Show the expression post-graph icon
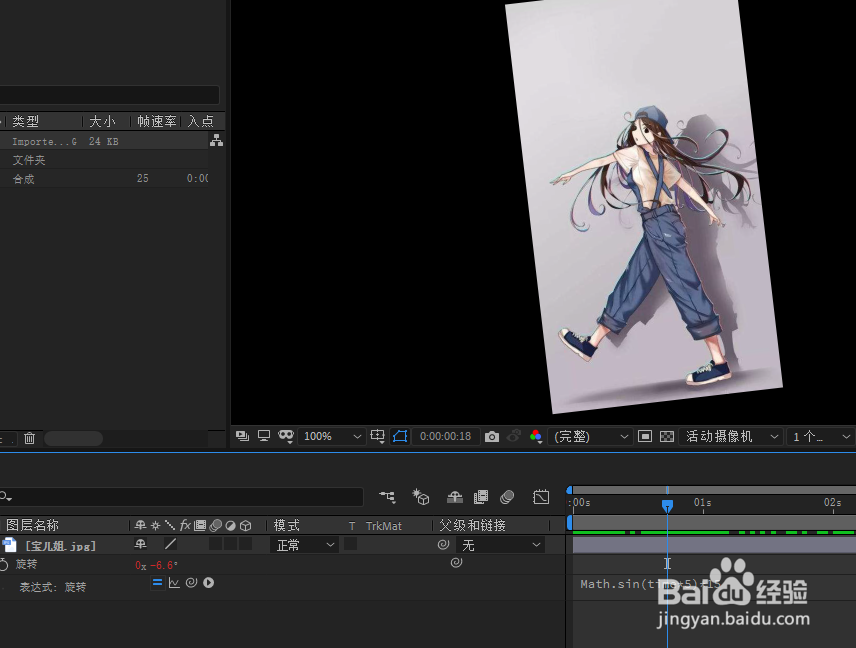This screenshot has height=648, width=856. (x=174, y=582)
